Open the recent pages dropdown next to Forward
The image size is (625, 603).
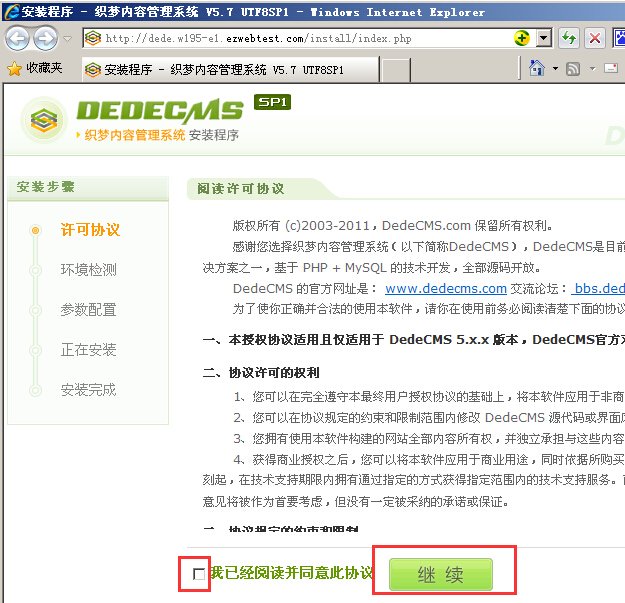(x=67, y=39)
